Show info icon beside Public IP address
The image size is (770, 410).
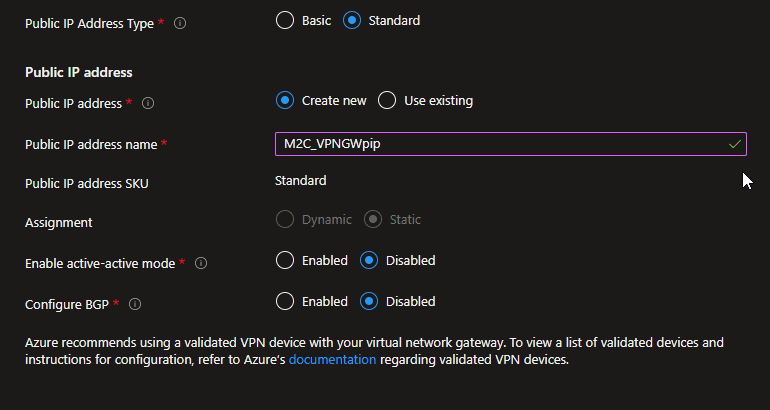point(148,103)
